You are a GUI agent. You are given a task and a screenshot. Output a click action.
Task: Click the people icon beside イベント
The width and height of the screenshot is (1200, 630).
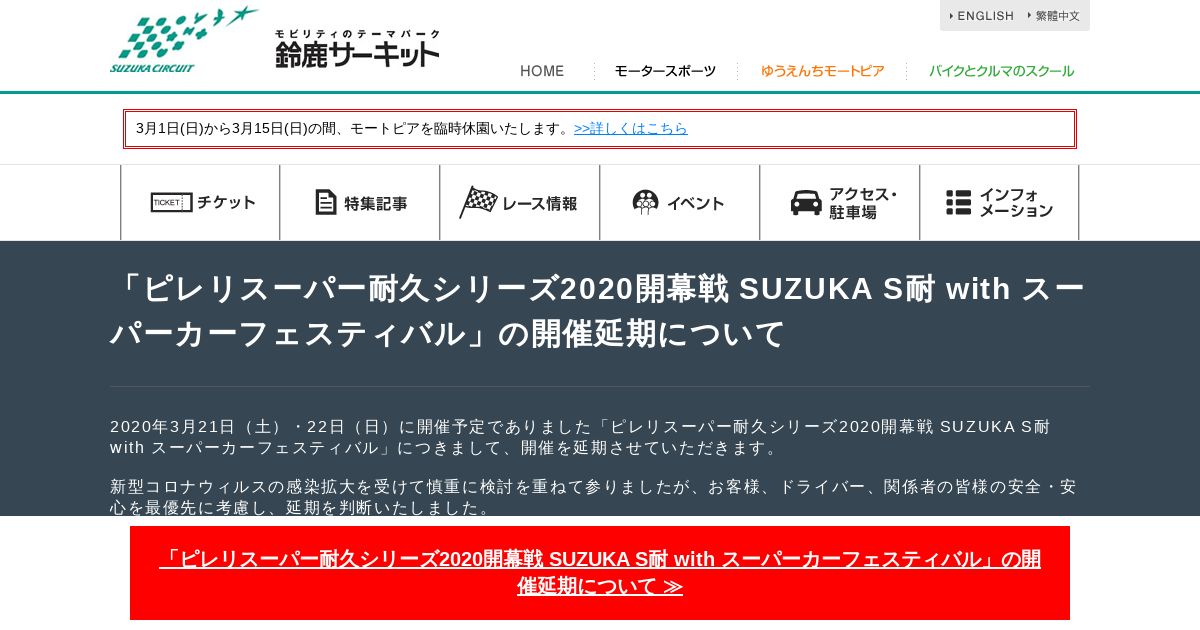tap(646, 202)
